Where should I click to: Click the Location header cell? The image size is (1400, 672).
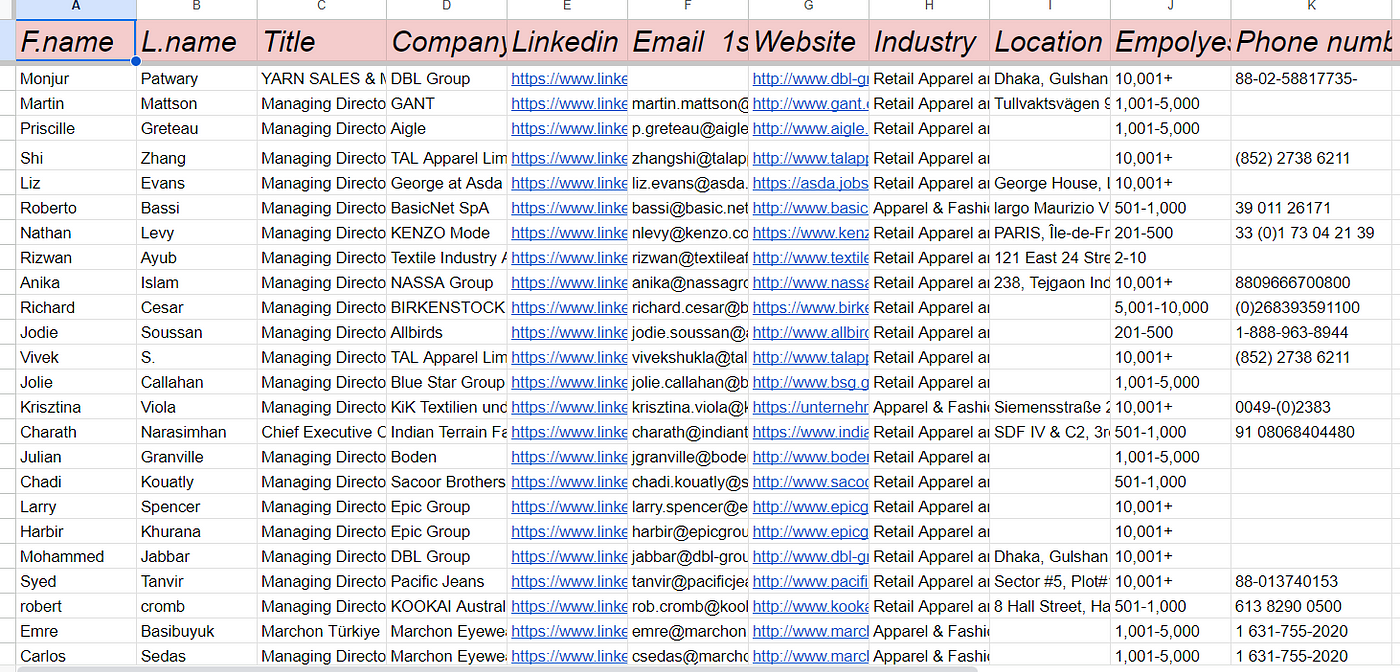[1050, 42]
